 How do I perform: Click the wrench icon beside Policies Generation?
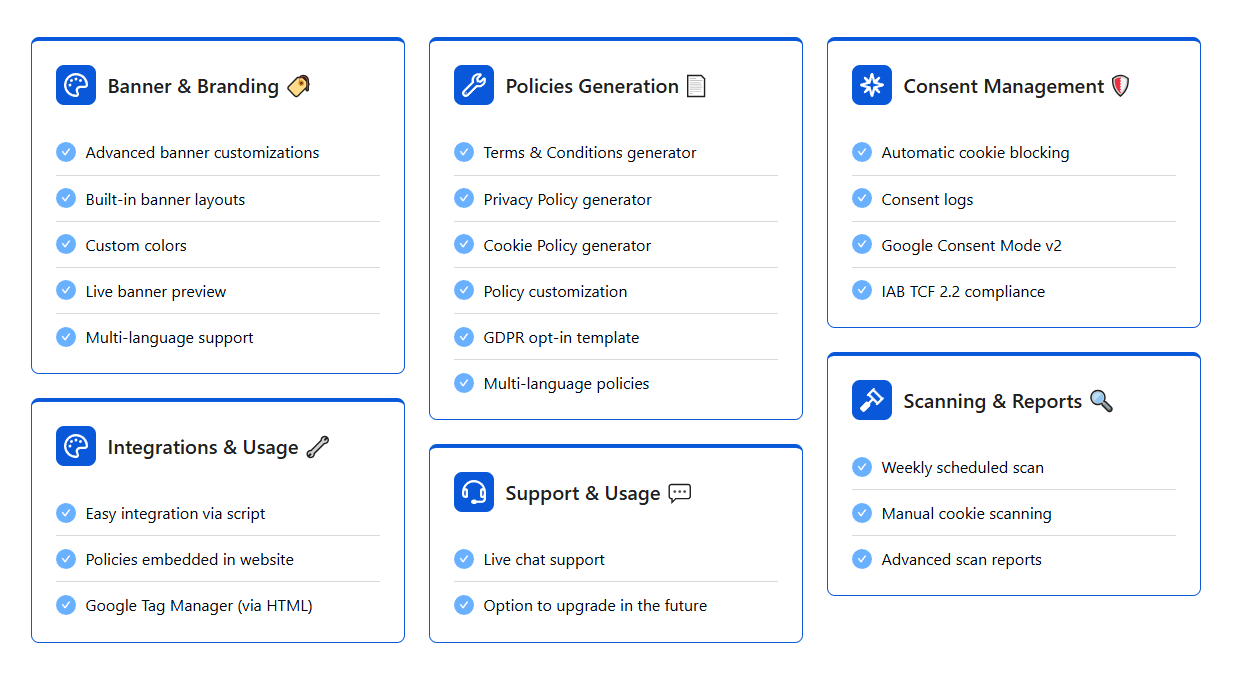click(474, 86)
